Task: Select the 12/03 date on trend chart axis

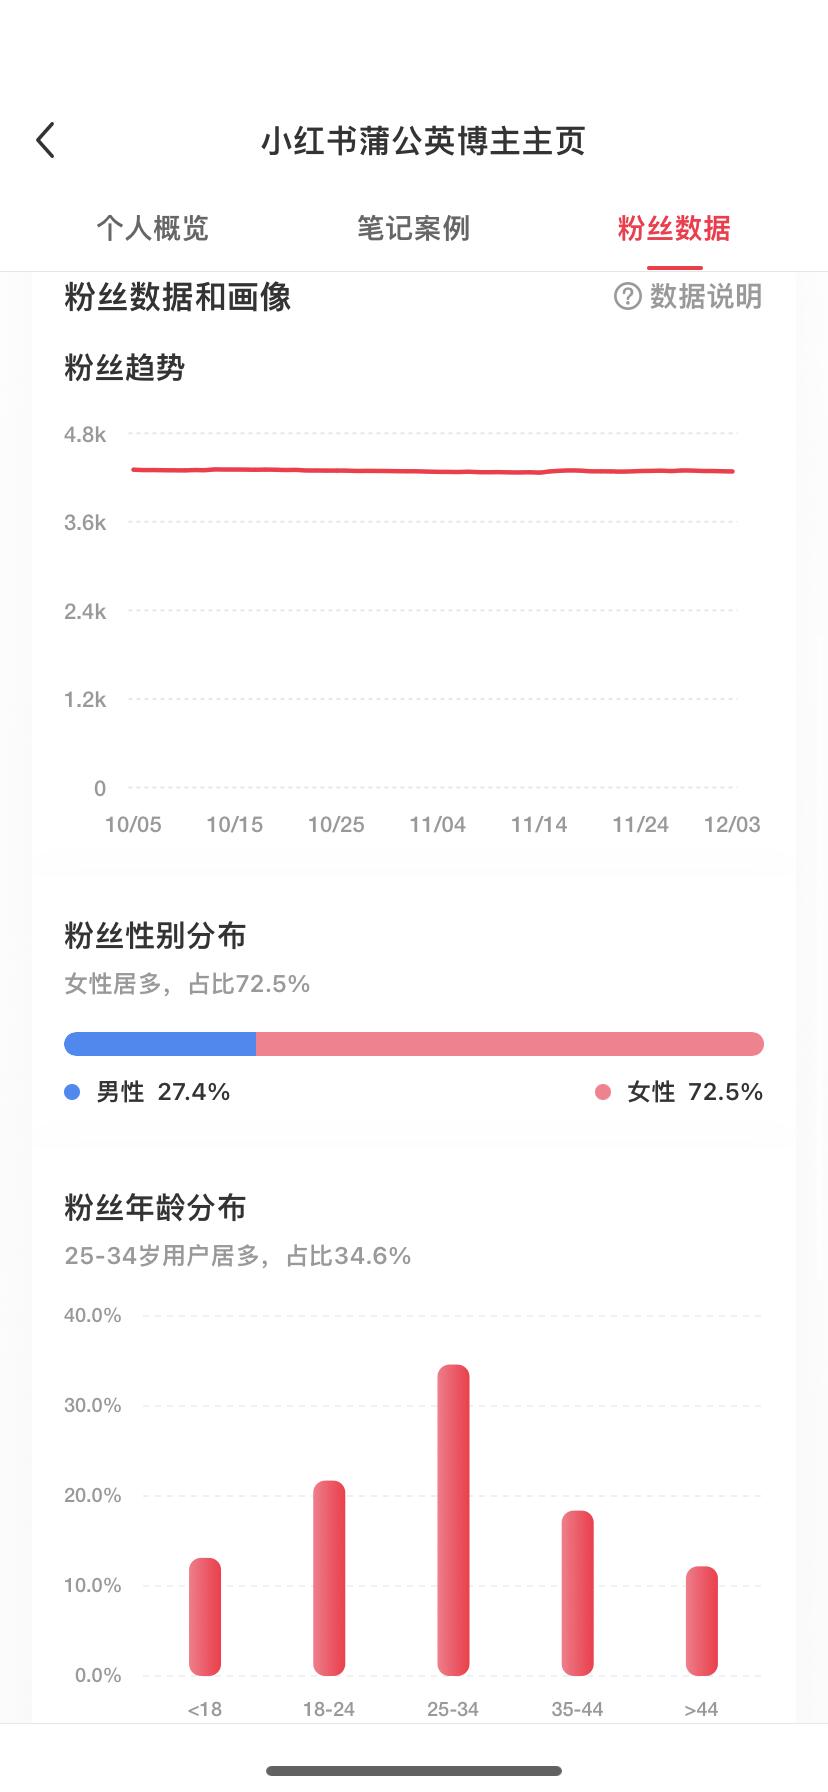Action: [x=732, y=825]
